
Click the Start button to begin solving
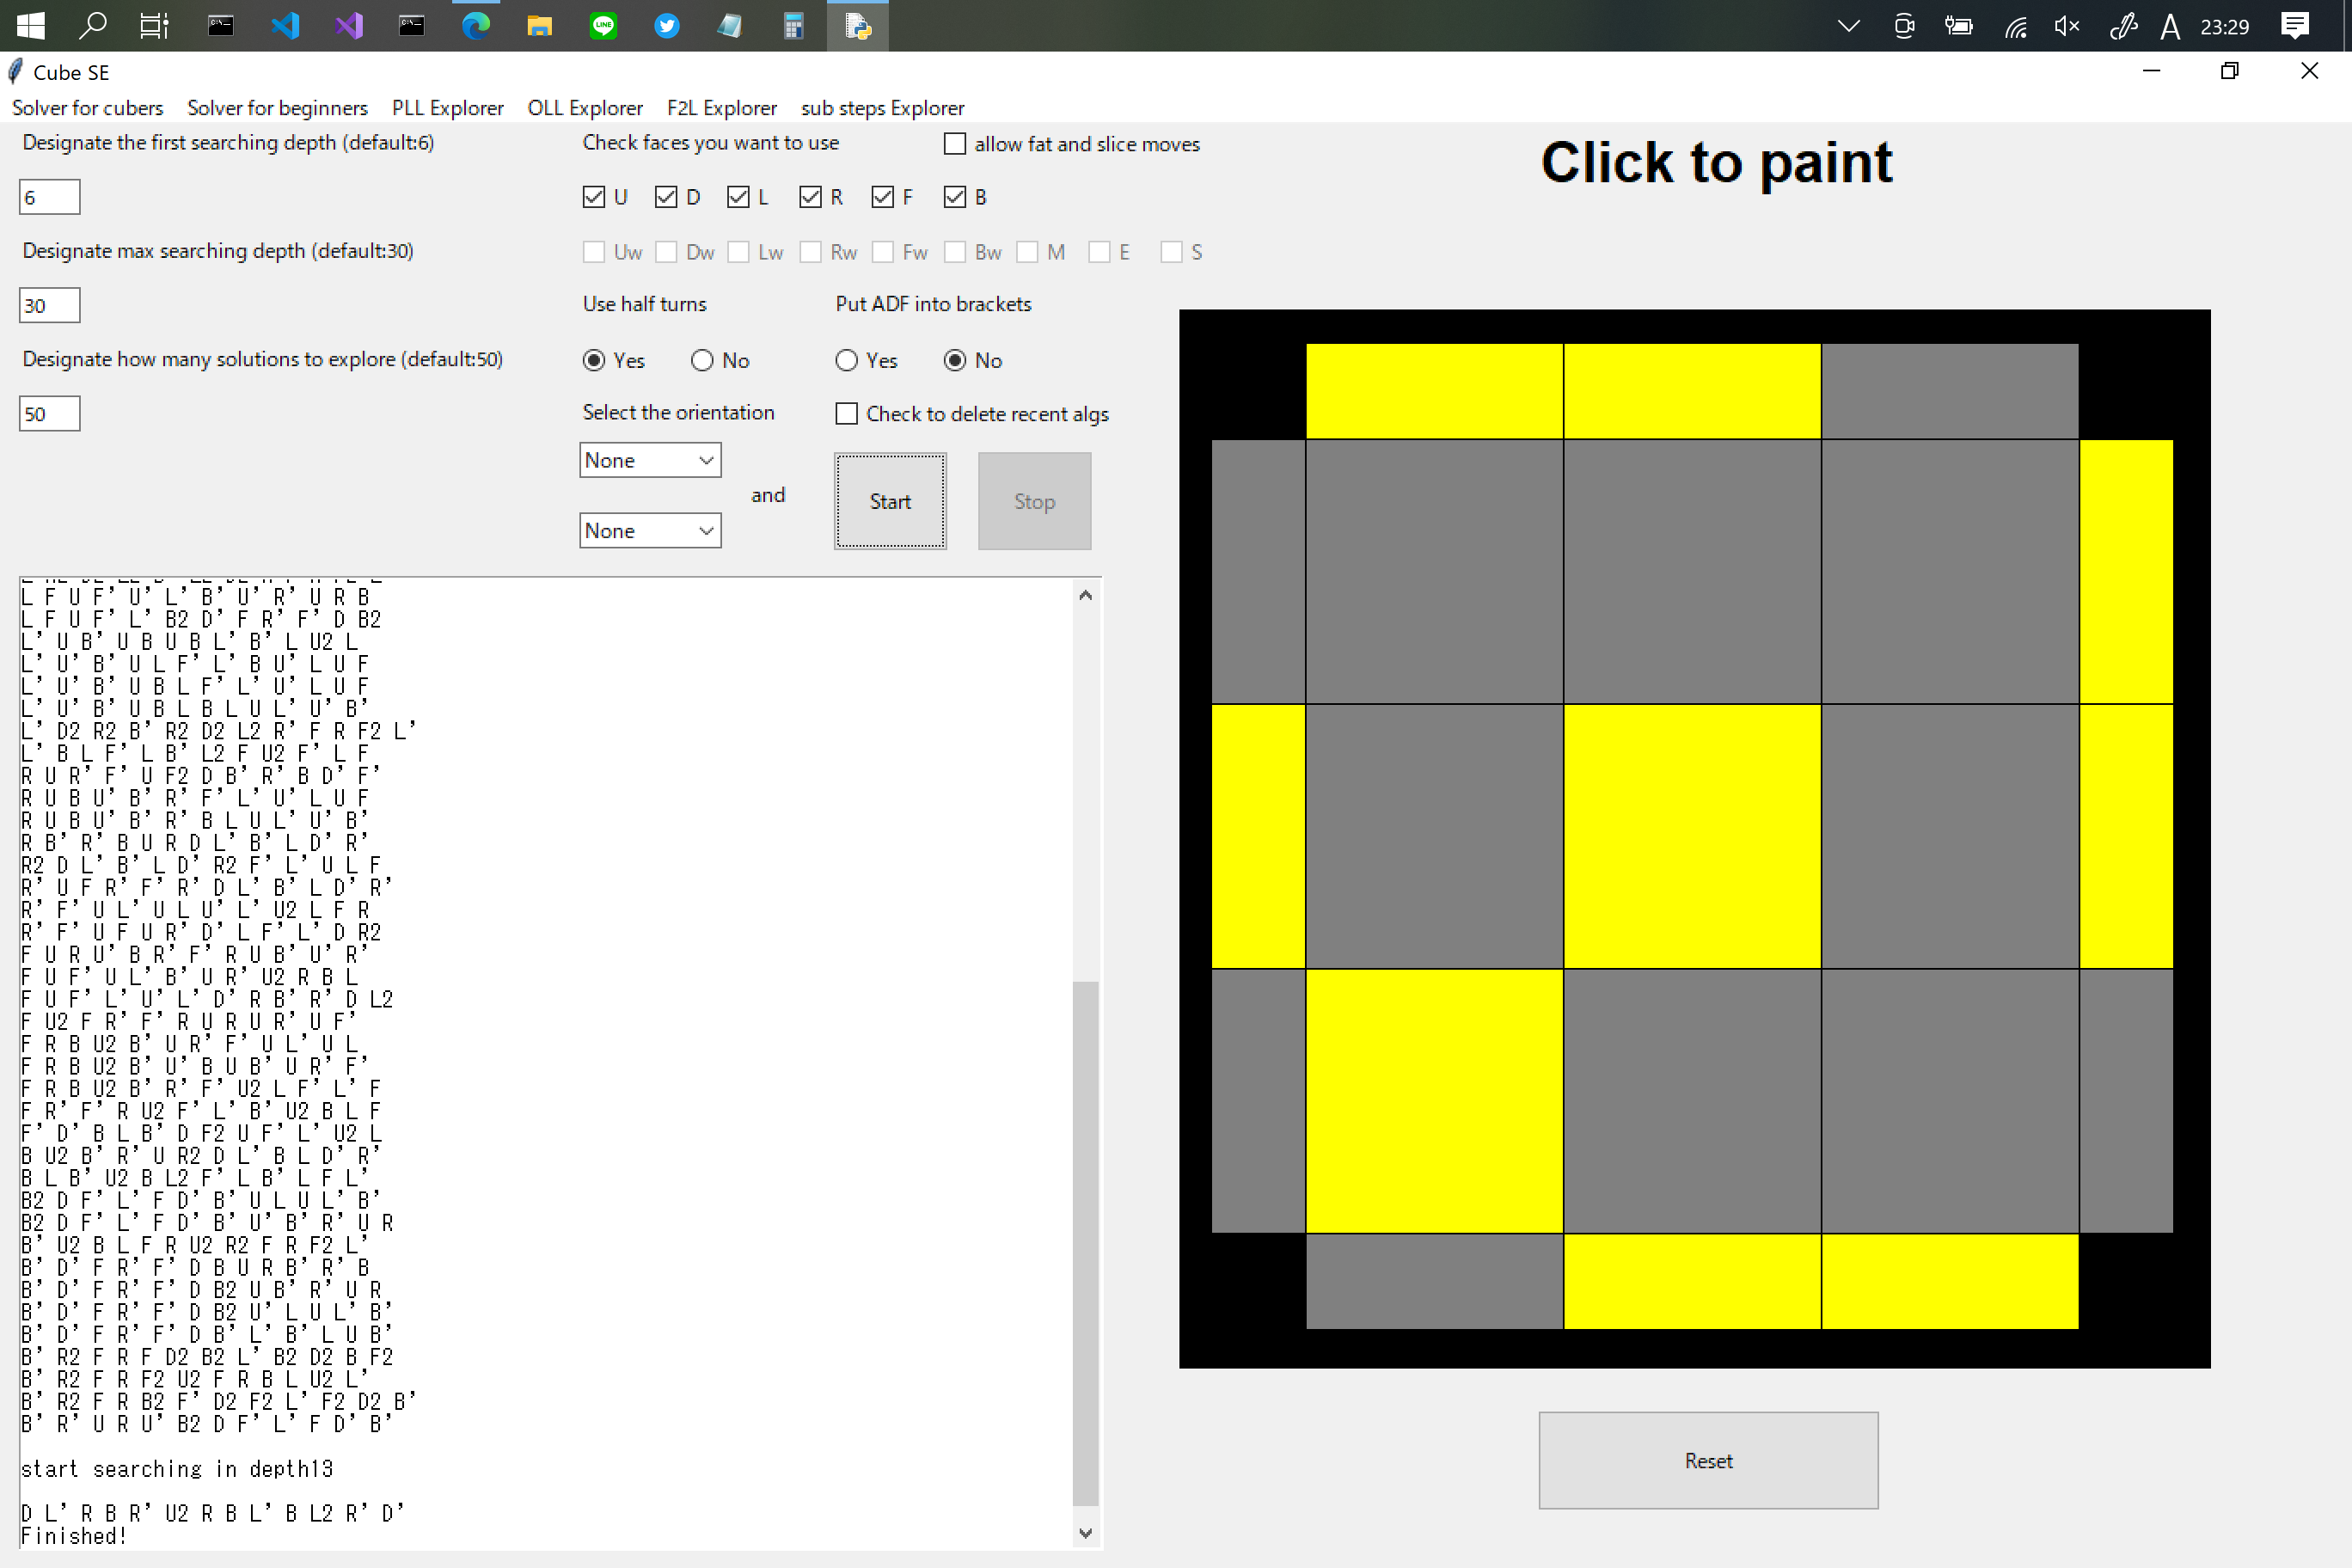(889, 501)
